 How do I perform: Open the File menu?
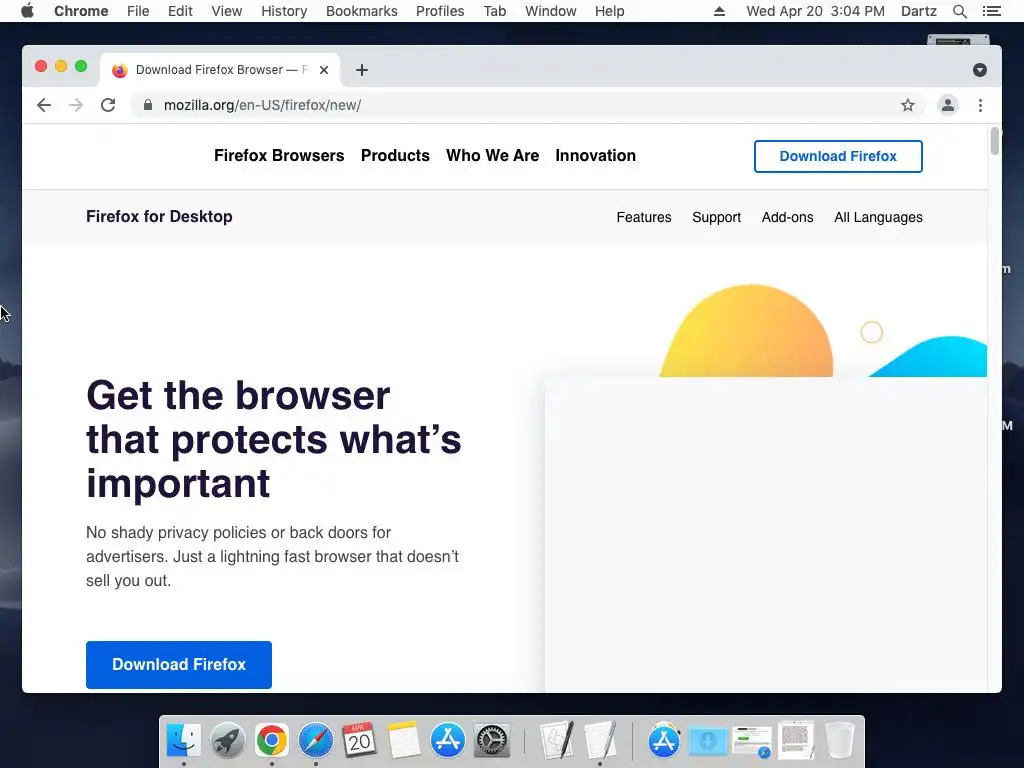(138, 11)
